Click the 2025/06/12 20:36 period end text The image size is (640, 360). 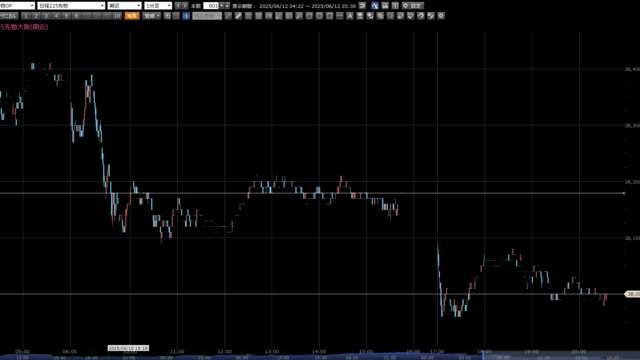coord(333,6)
